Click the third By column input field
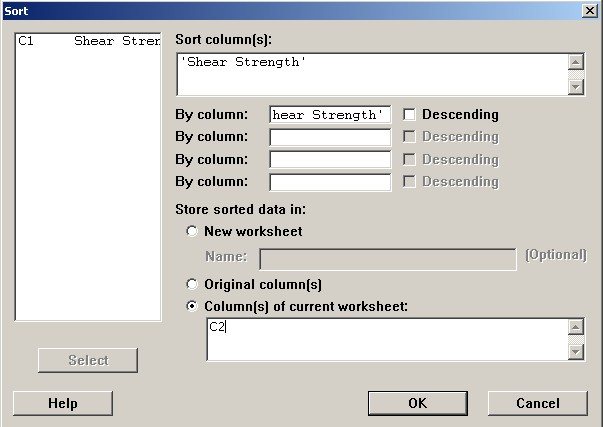Image resolution: width=603 pixels, height=427 pixels. (x=330, y=159)
